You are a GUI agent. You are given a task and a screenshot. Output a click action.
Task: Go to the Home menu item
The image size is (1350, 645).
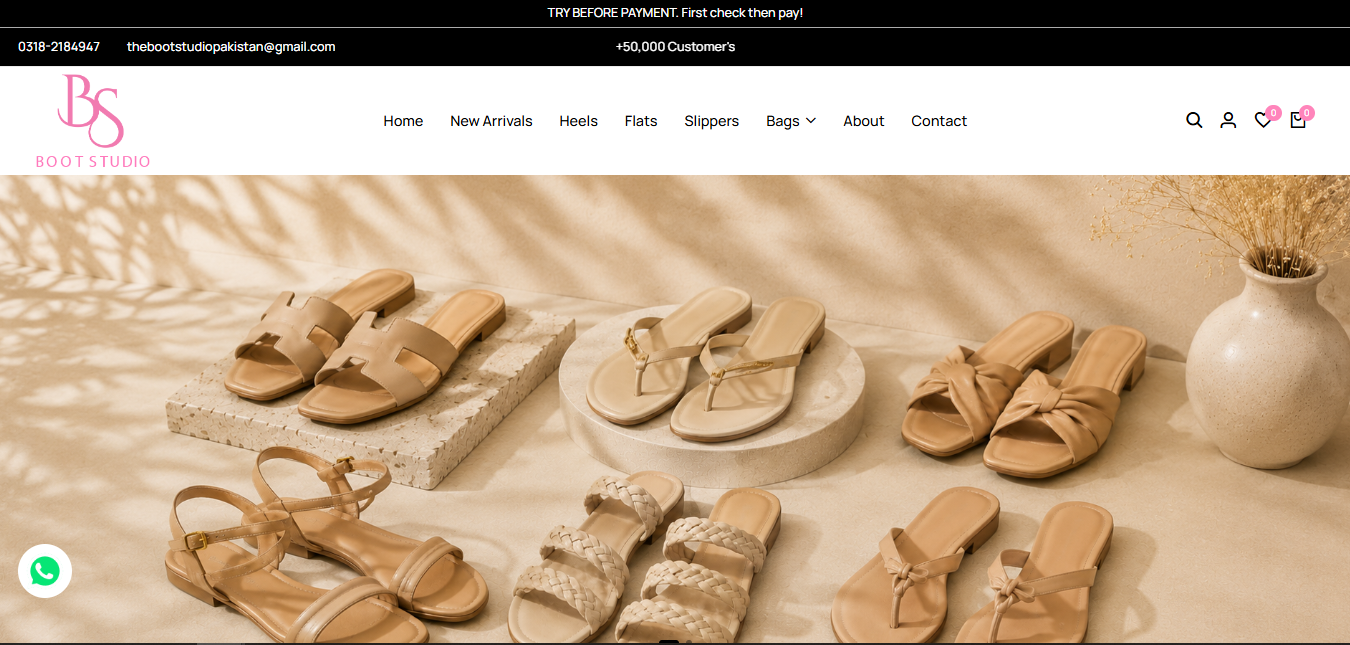[x=403, y=121]
